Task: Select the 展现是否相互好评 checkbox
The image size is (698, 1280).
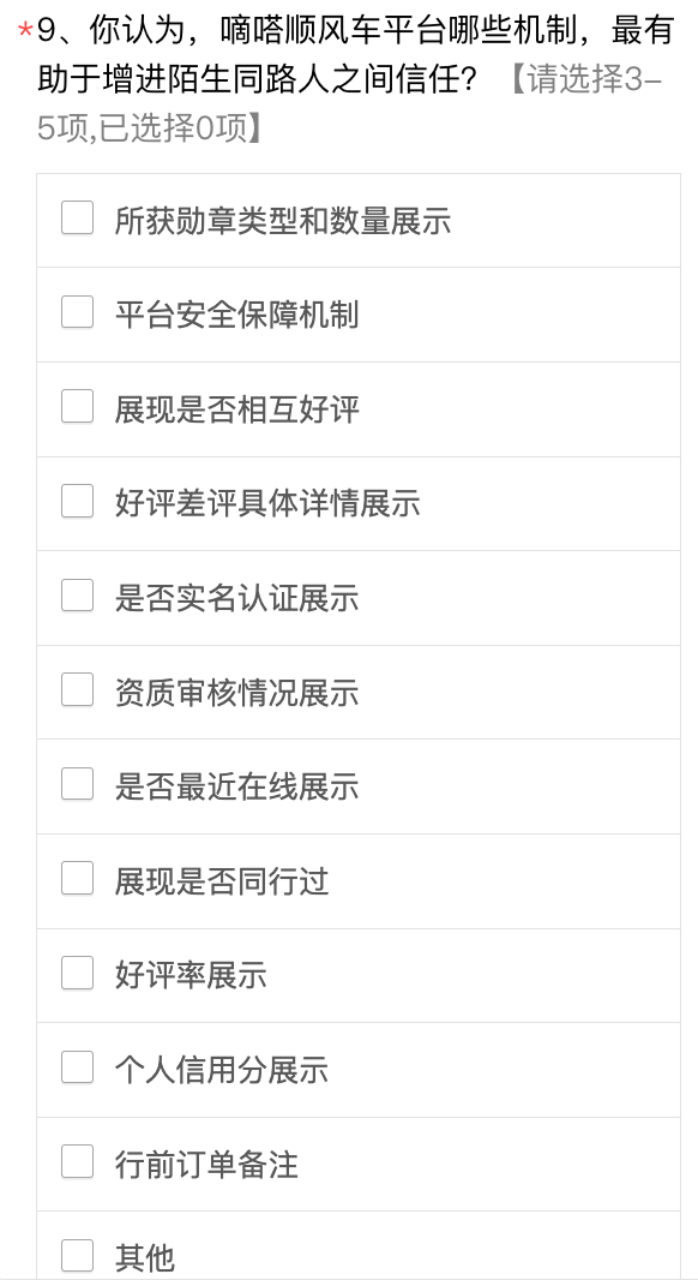Action: 77,407
